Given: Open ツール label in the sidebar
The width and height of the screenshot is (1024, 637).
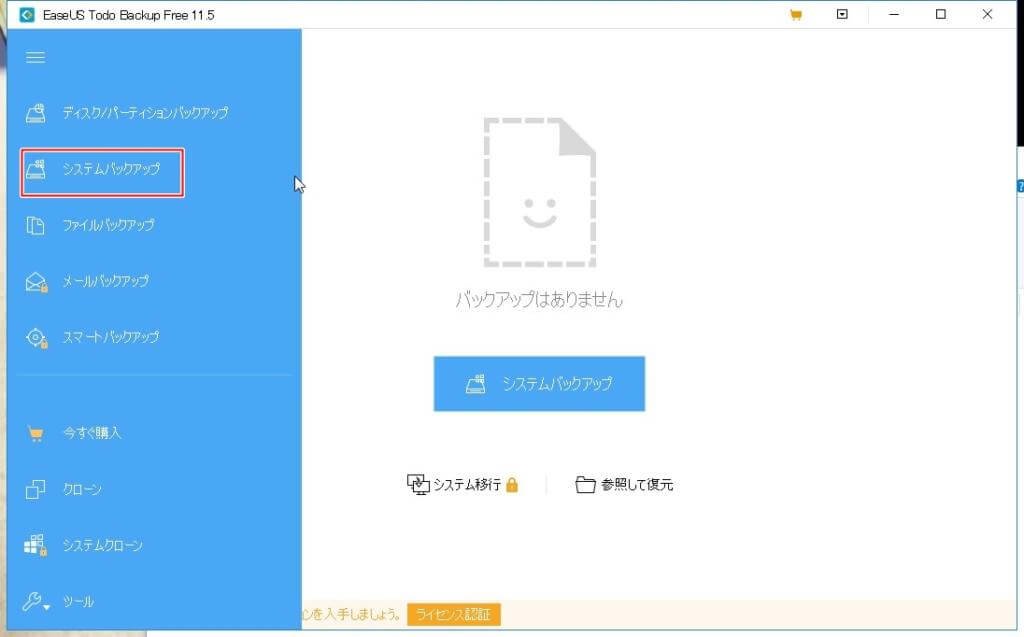Looking at the screenshot, I should point(78,602).
